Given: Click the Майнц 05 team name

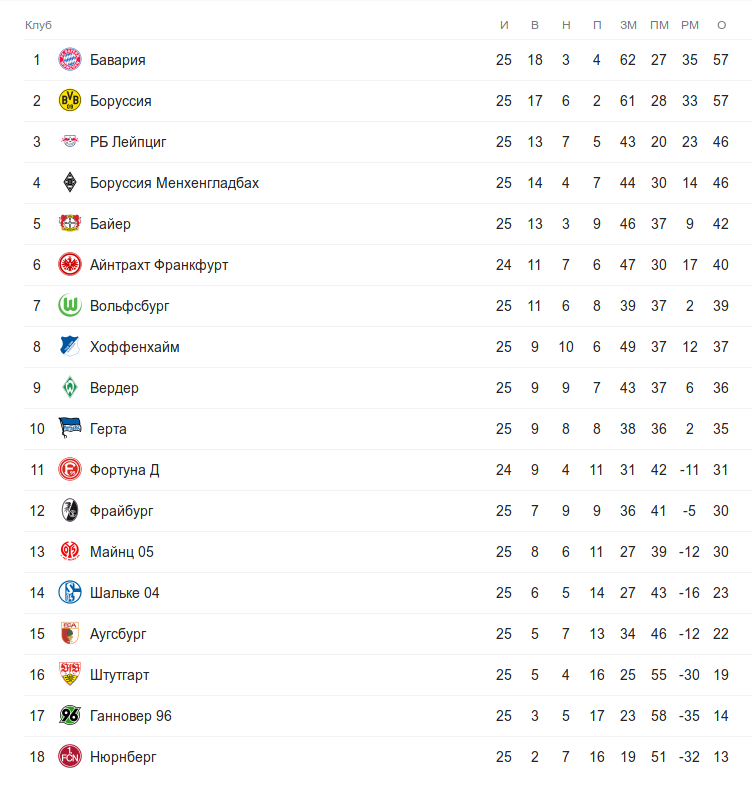Looking at the screenshot, I should click(121, 552).
